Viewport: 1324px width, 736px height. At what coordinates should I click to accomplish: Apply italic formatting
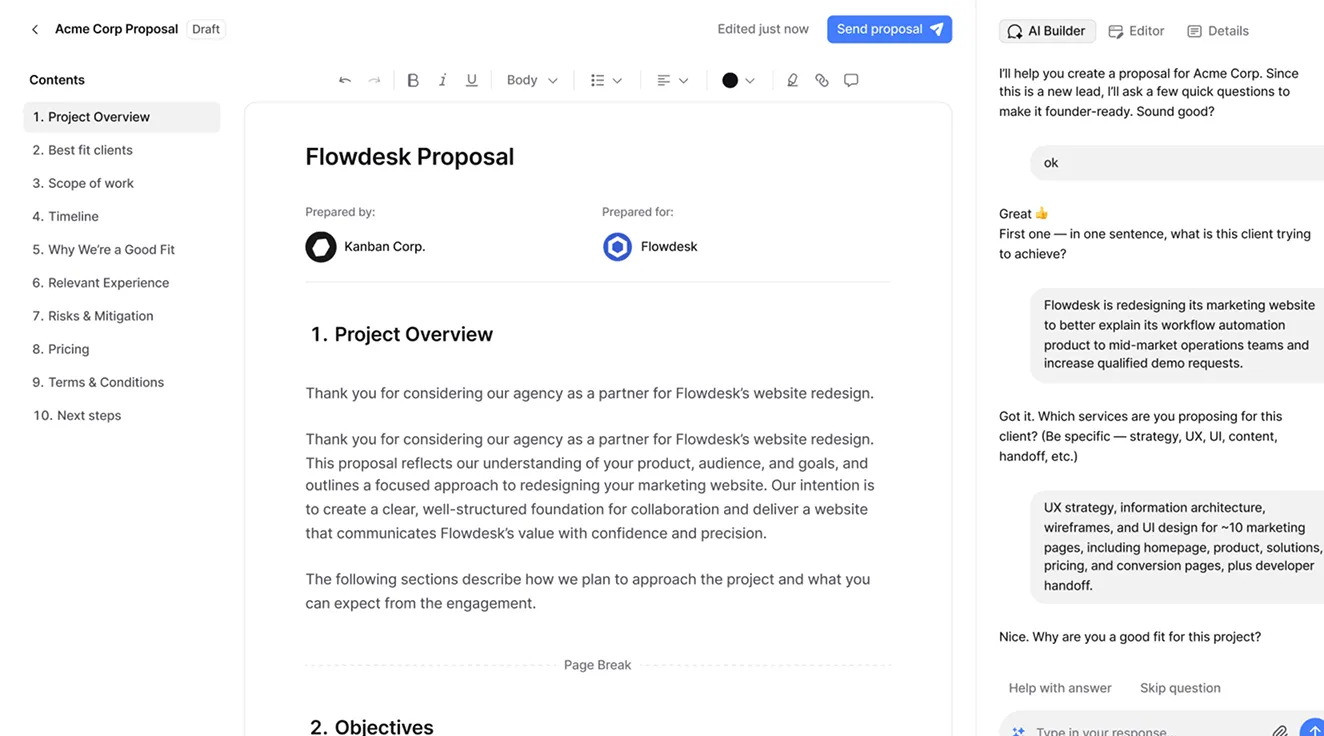pyautogui.click(x=442, y=79)
